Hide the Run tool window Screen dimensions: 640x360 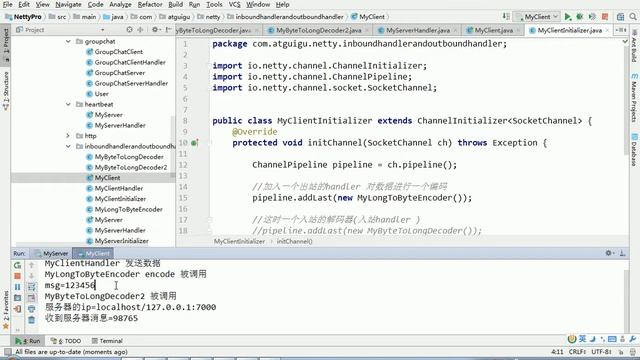point(623,253)
